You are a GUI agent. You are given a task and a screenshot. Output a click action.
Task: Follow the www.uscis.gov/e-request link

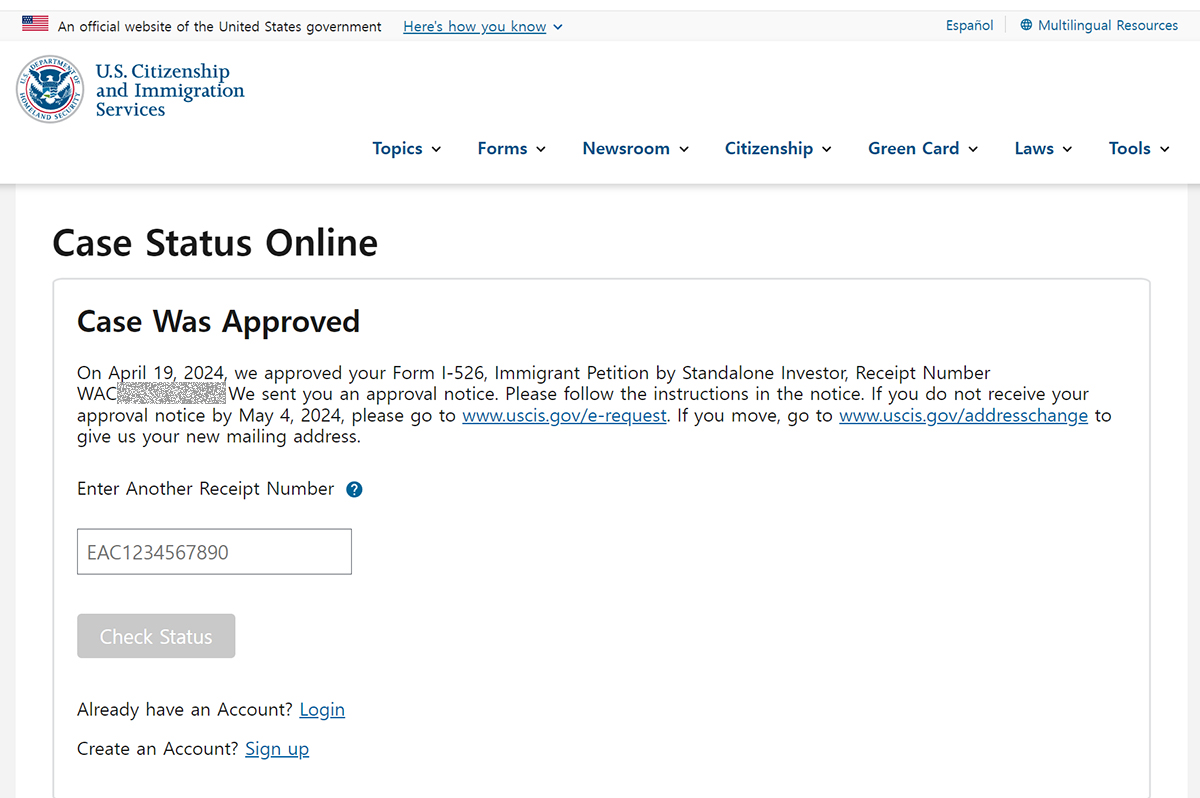[564, 415]
